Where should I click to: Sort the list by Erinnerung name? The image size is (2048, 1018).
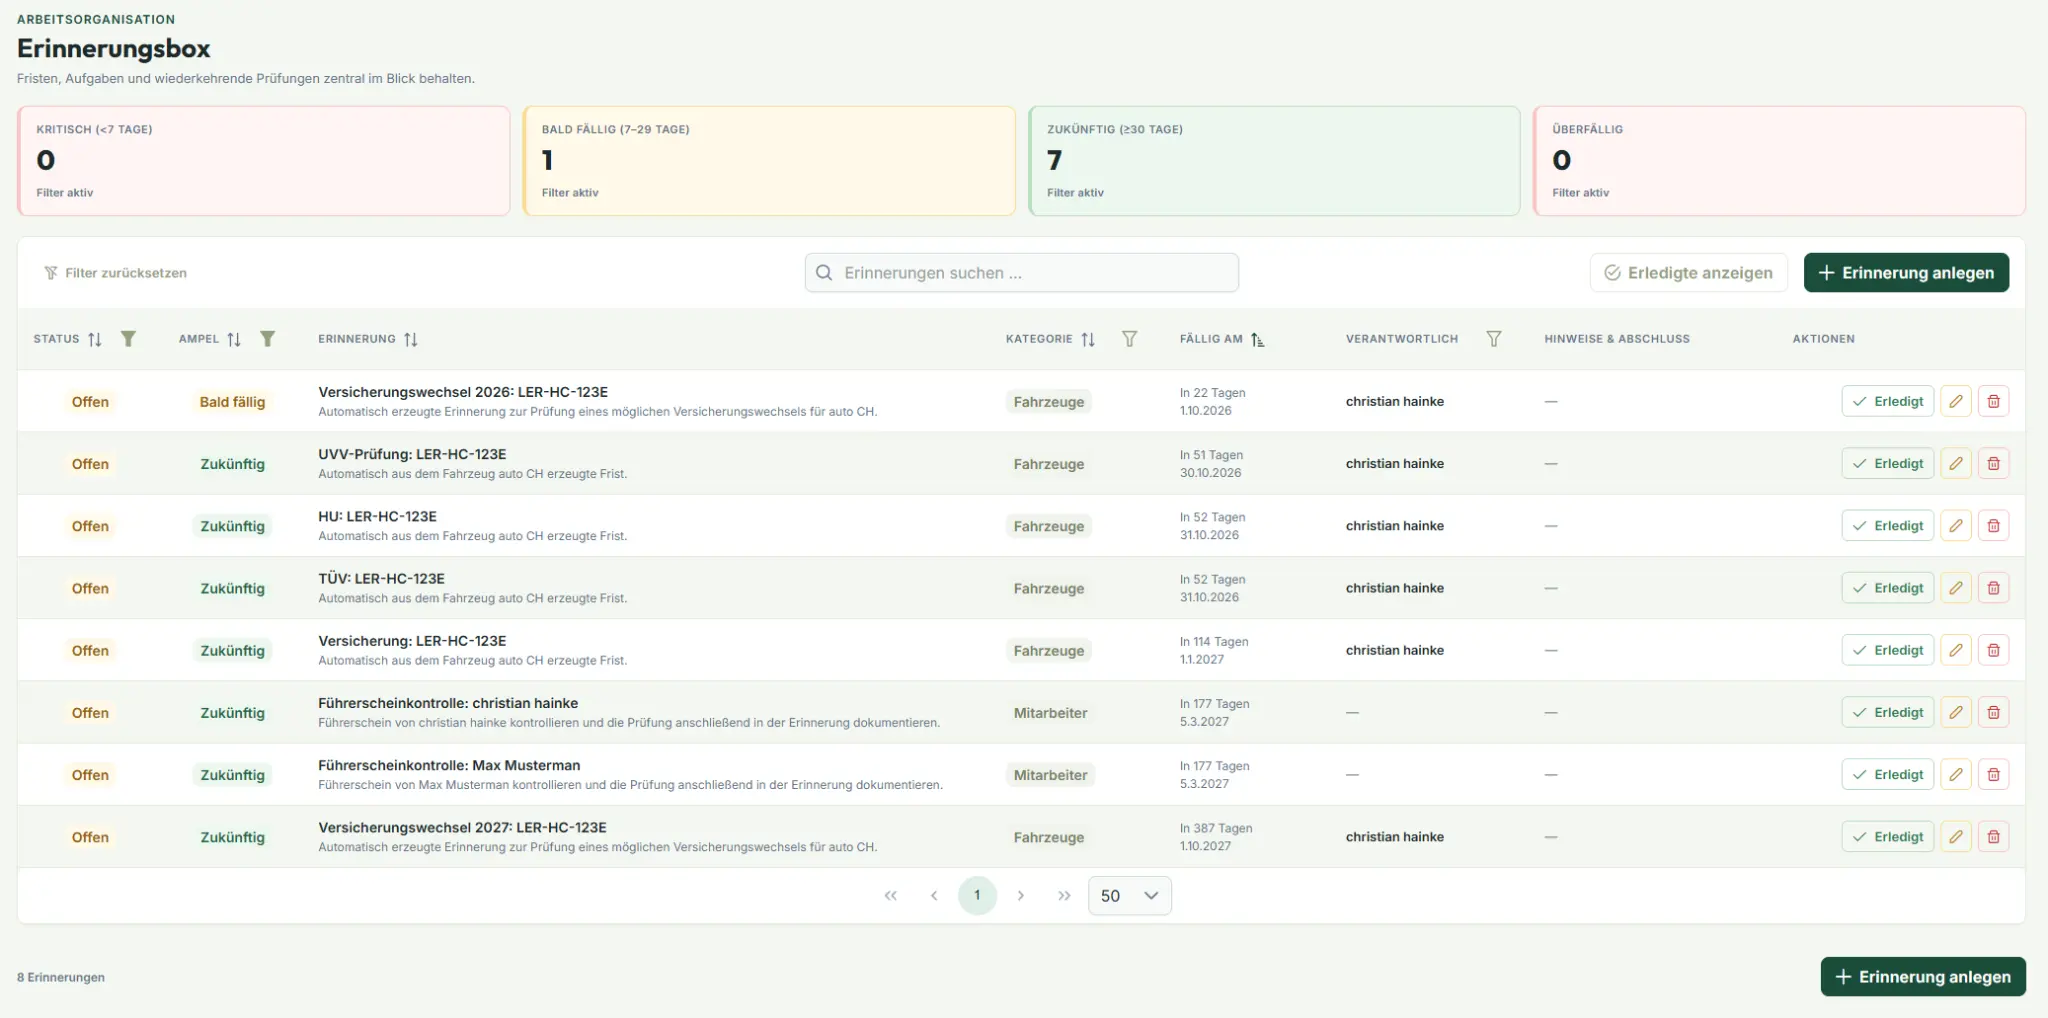pyautogui.click(x=411, y=339)
